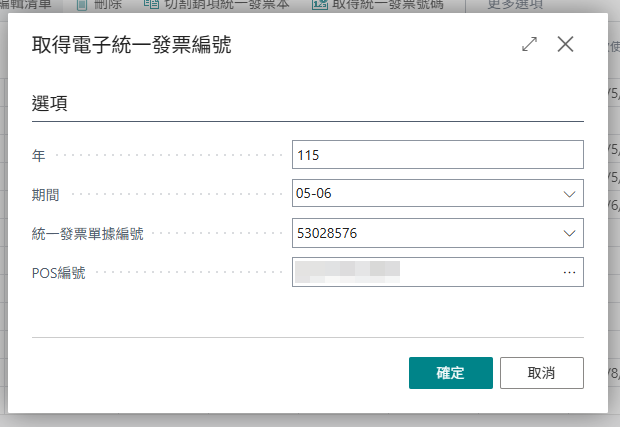This screenshot has width=620, height=427.
Task: Confirm with the 確定 button
Action: click(451, 373)
